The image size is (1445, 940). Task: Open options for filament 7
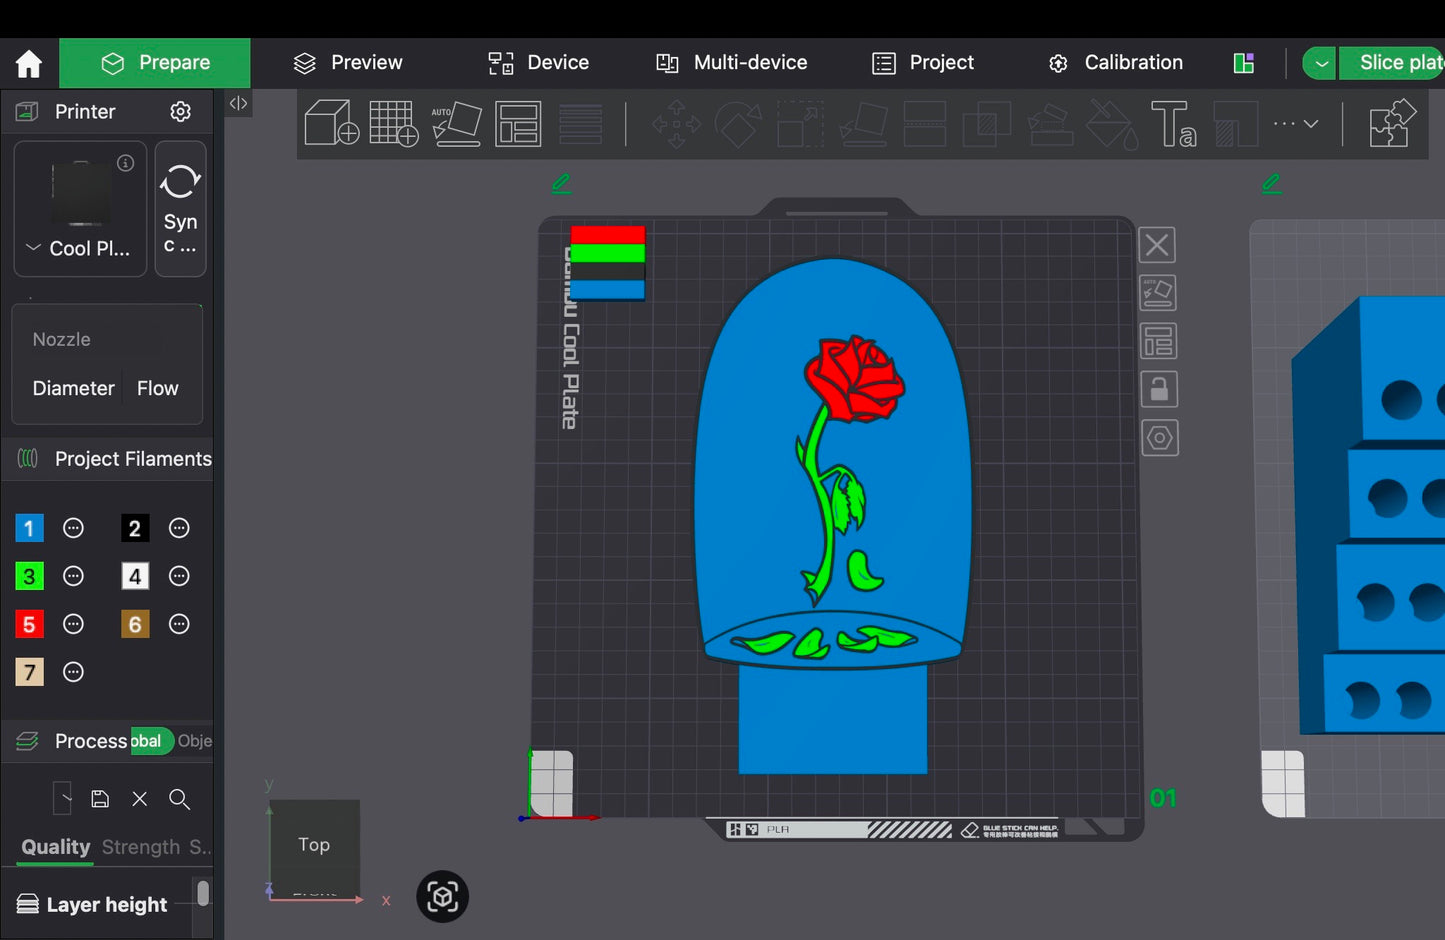point(73,672)
